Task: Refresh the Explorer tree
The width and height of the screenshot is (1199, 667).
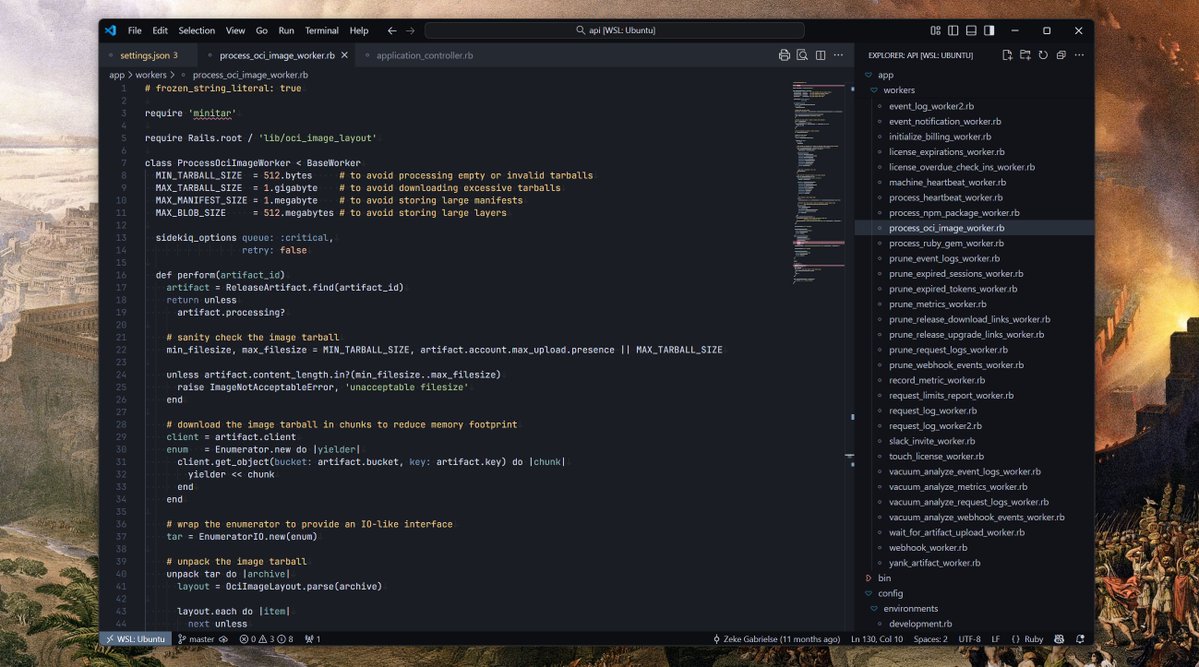Action: 1043,55
